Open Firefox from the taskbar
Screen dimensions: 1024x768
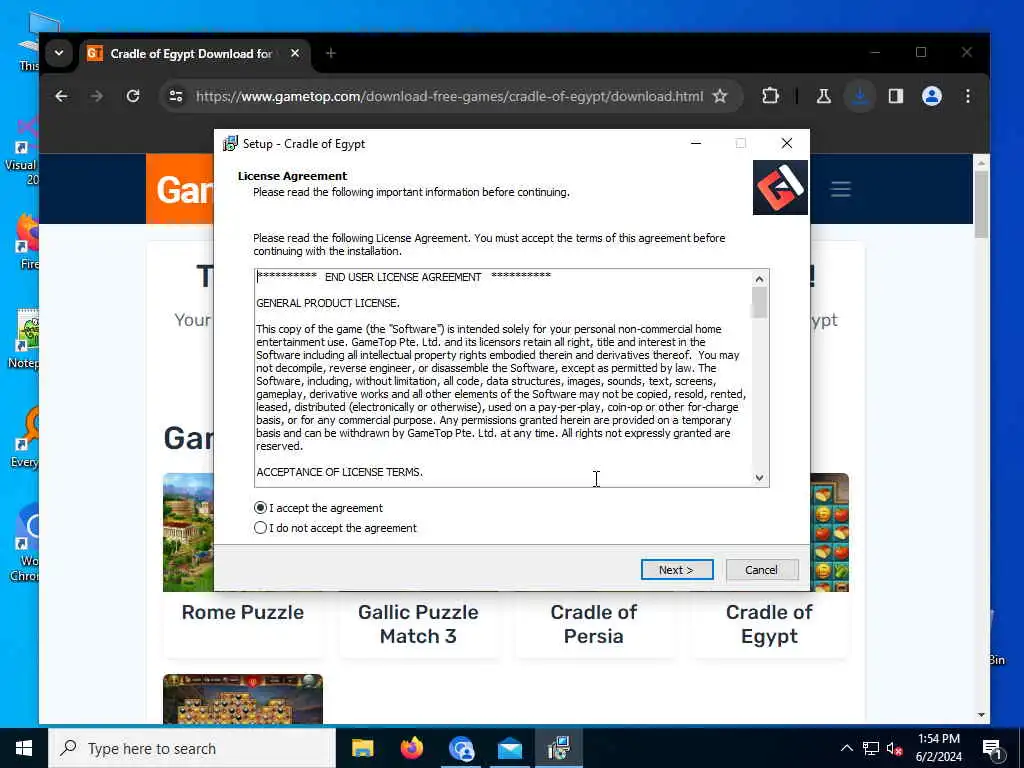pyautogui.click(x=411, y=748)
